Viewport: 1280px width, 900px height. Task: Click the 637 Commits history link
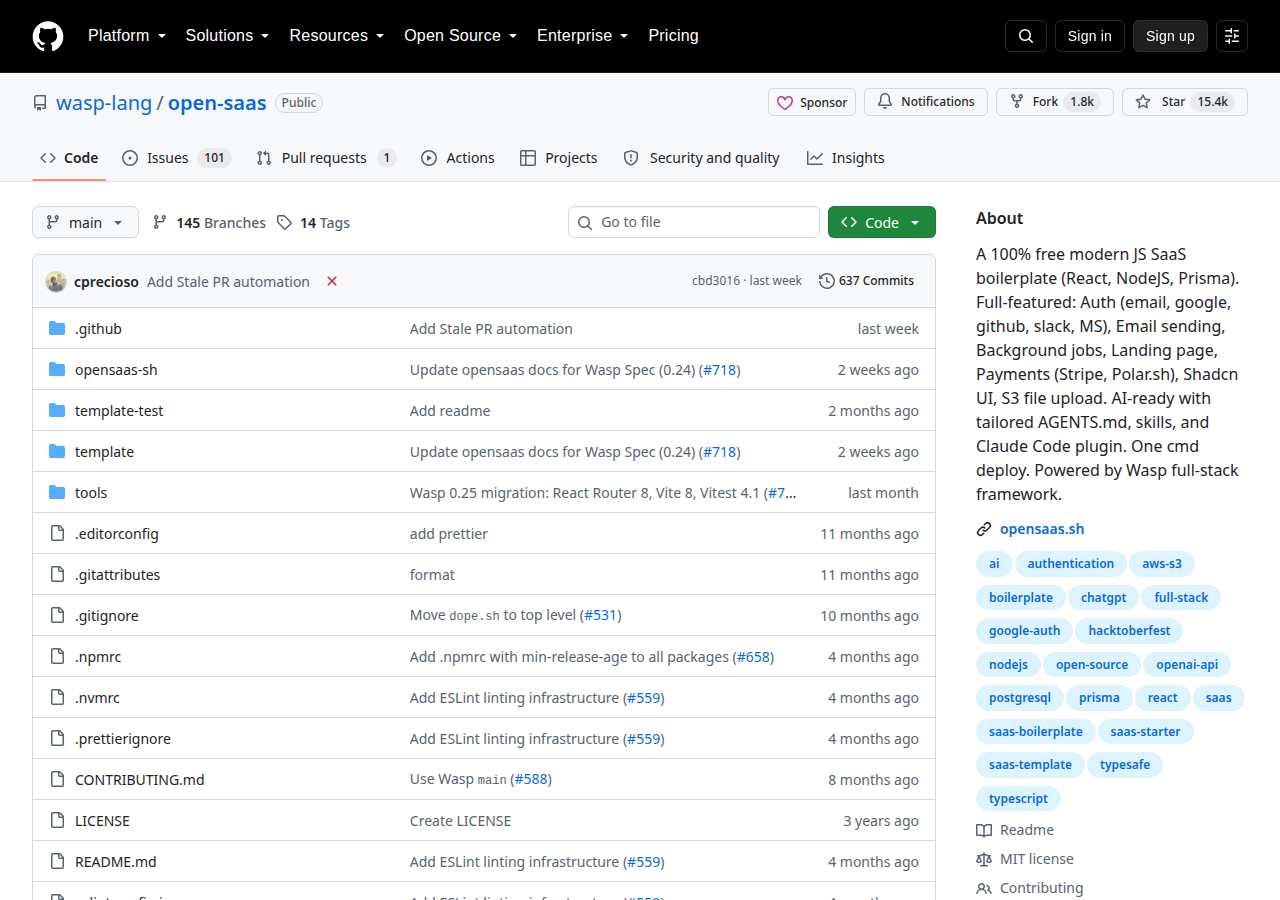pos(866,281)
